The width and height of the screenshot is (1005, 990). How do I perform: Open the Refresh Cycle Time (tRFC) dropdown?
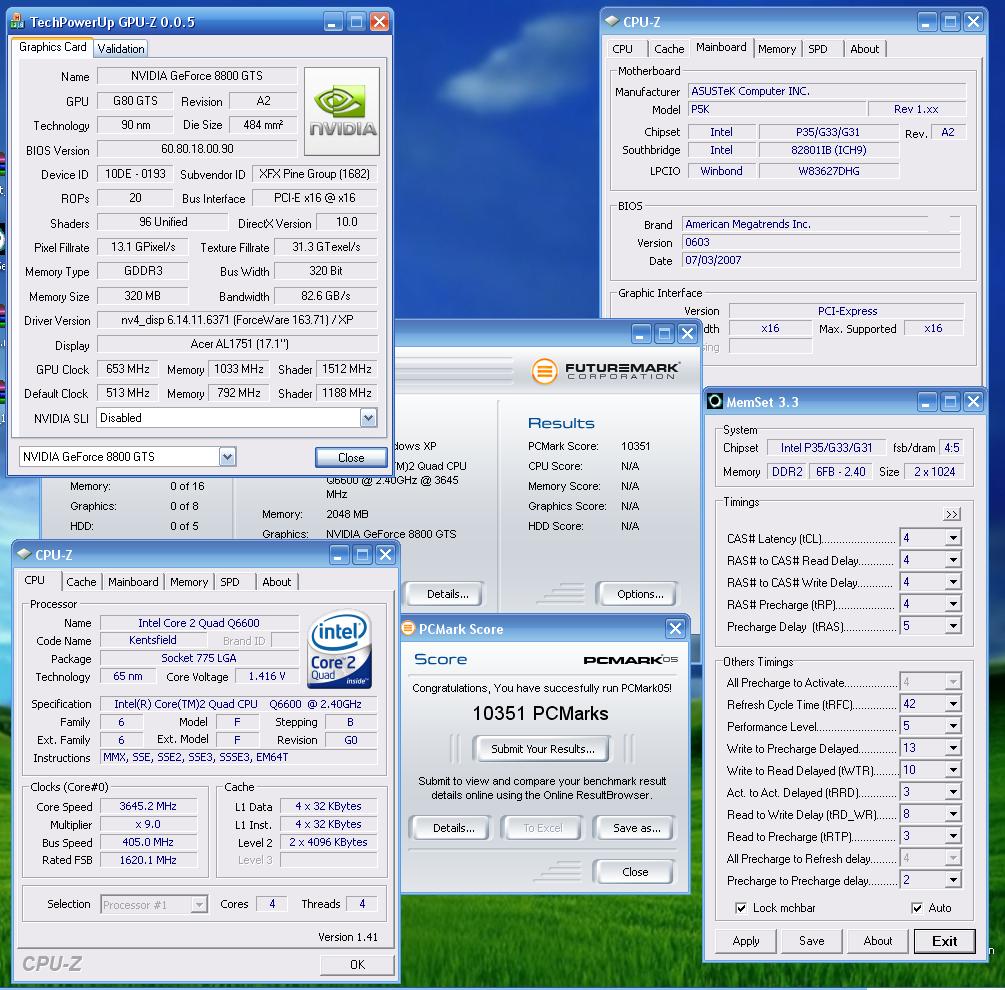click(953, 704)
